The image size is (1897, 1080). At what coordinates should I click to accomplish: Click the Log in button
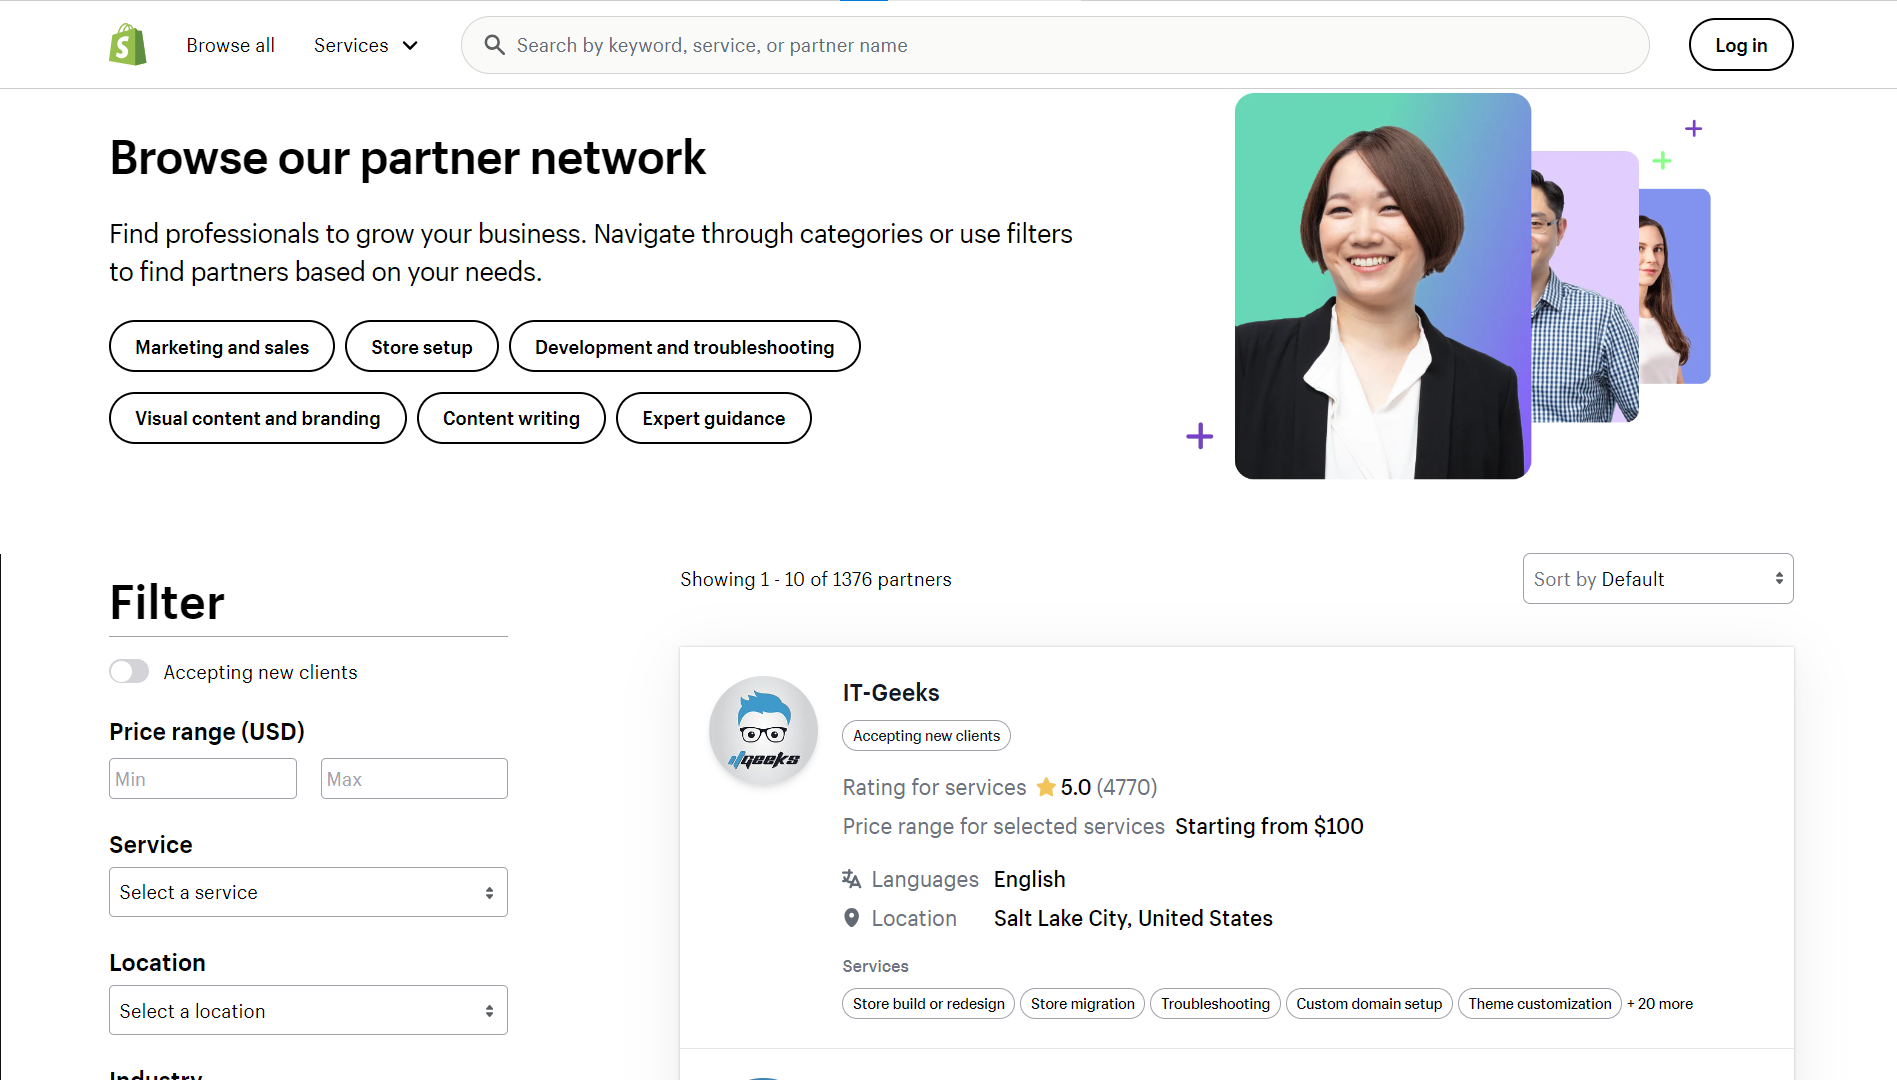click(1741, 45)
